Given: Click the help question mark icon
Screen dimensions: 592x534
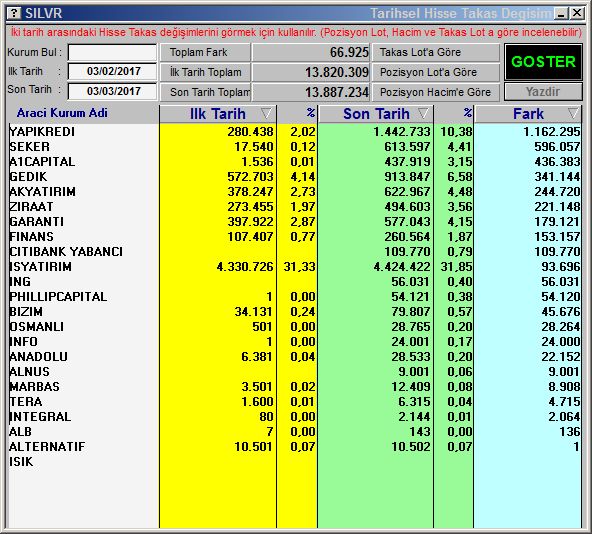Looking at the screenshot, I should click(14, 13).
